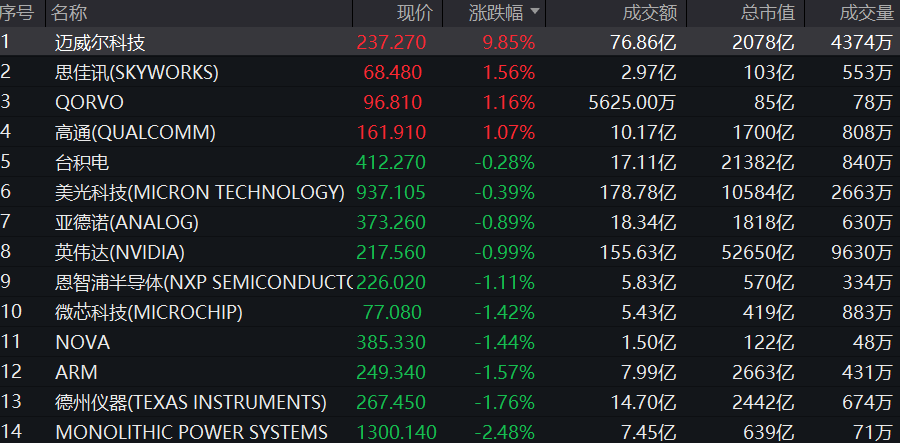Viewport: 900px width, 443px height.
Task: Click Monolithic Power price 1300.140
Action: 397,432
